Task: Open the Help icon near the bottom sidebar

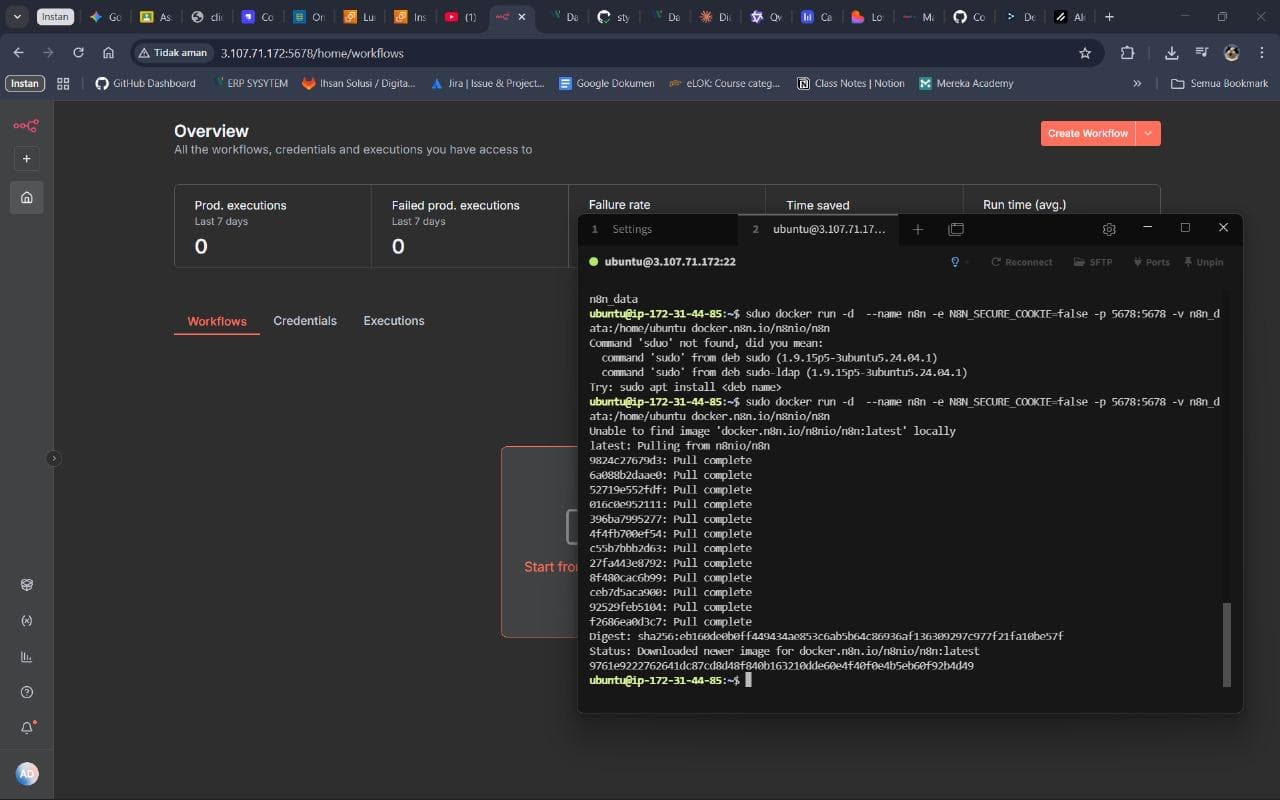Action: [x=26, y=691]
